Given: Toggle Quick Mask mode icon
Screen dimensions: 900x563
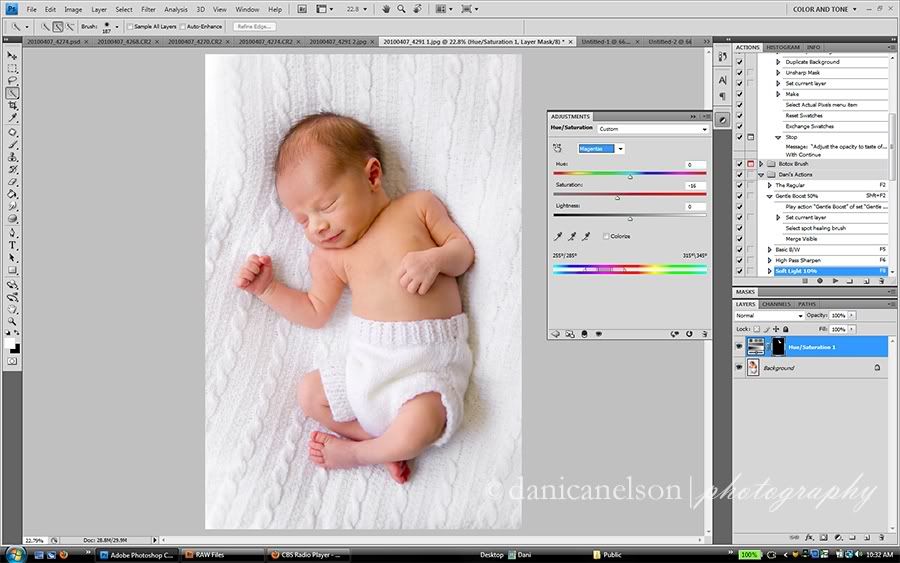Looking at the screenshot, I should (x=12, y=362).
